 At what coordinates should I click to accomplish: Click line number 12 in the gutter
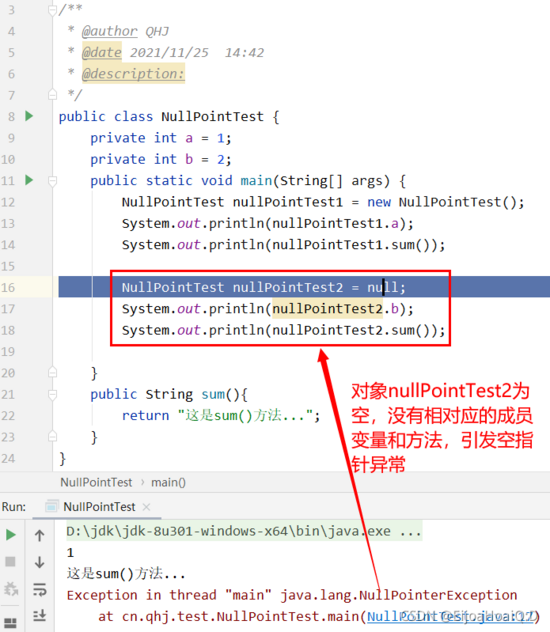pyautogui.click(x=8, y=202)
